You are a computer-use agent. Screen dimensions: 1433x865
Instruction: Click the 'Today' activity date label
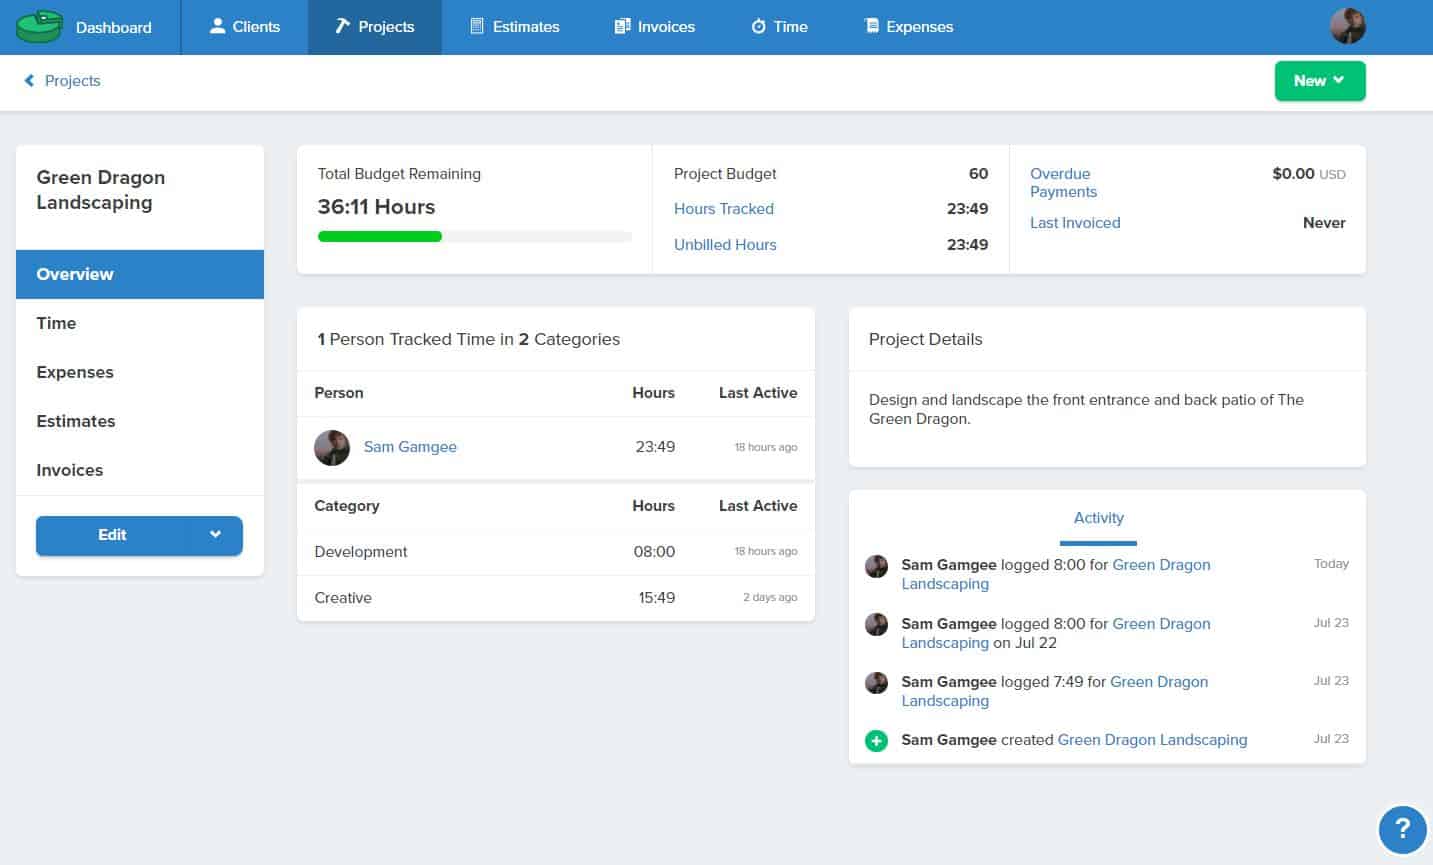1331,564
